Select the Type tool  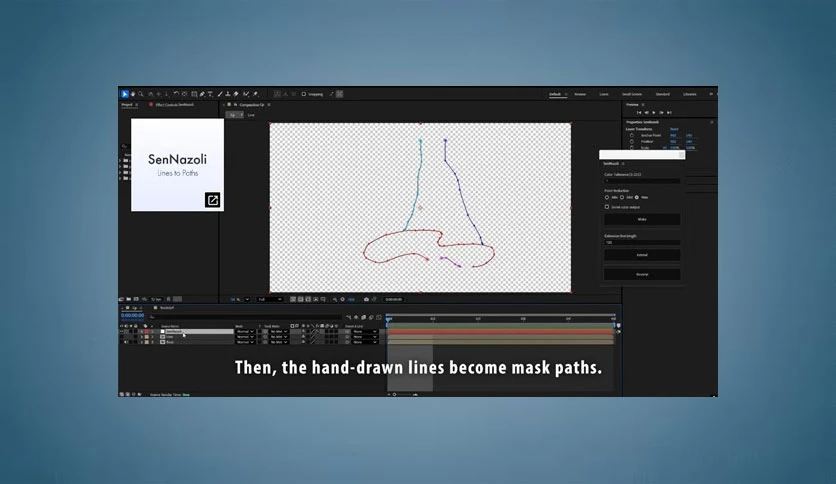click(x=210, y=94)
